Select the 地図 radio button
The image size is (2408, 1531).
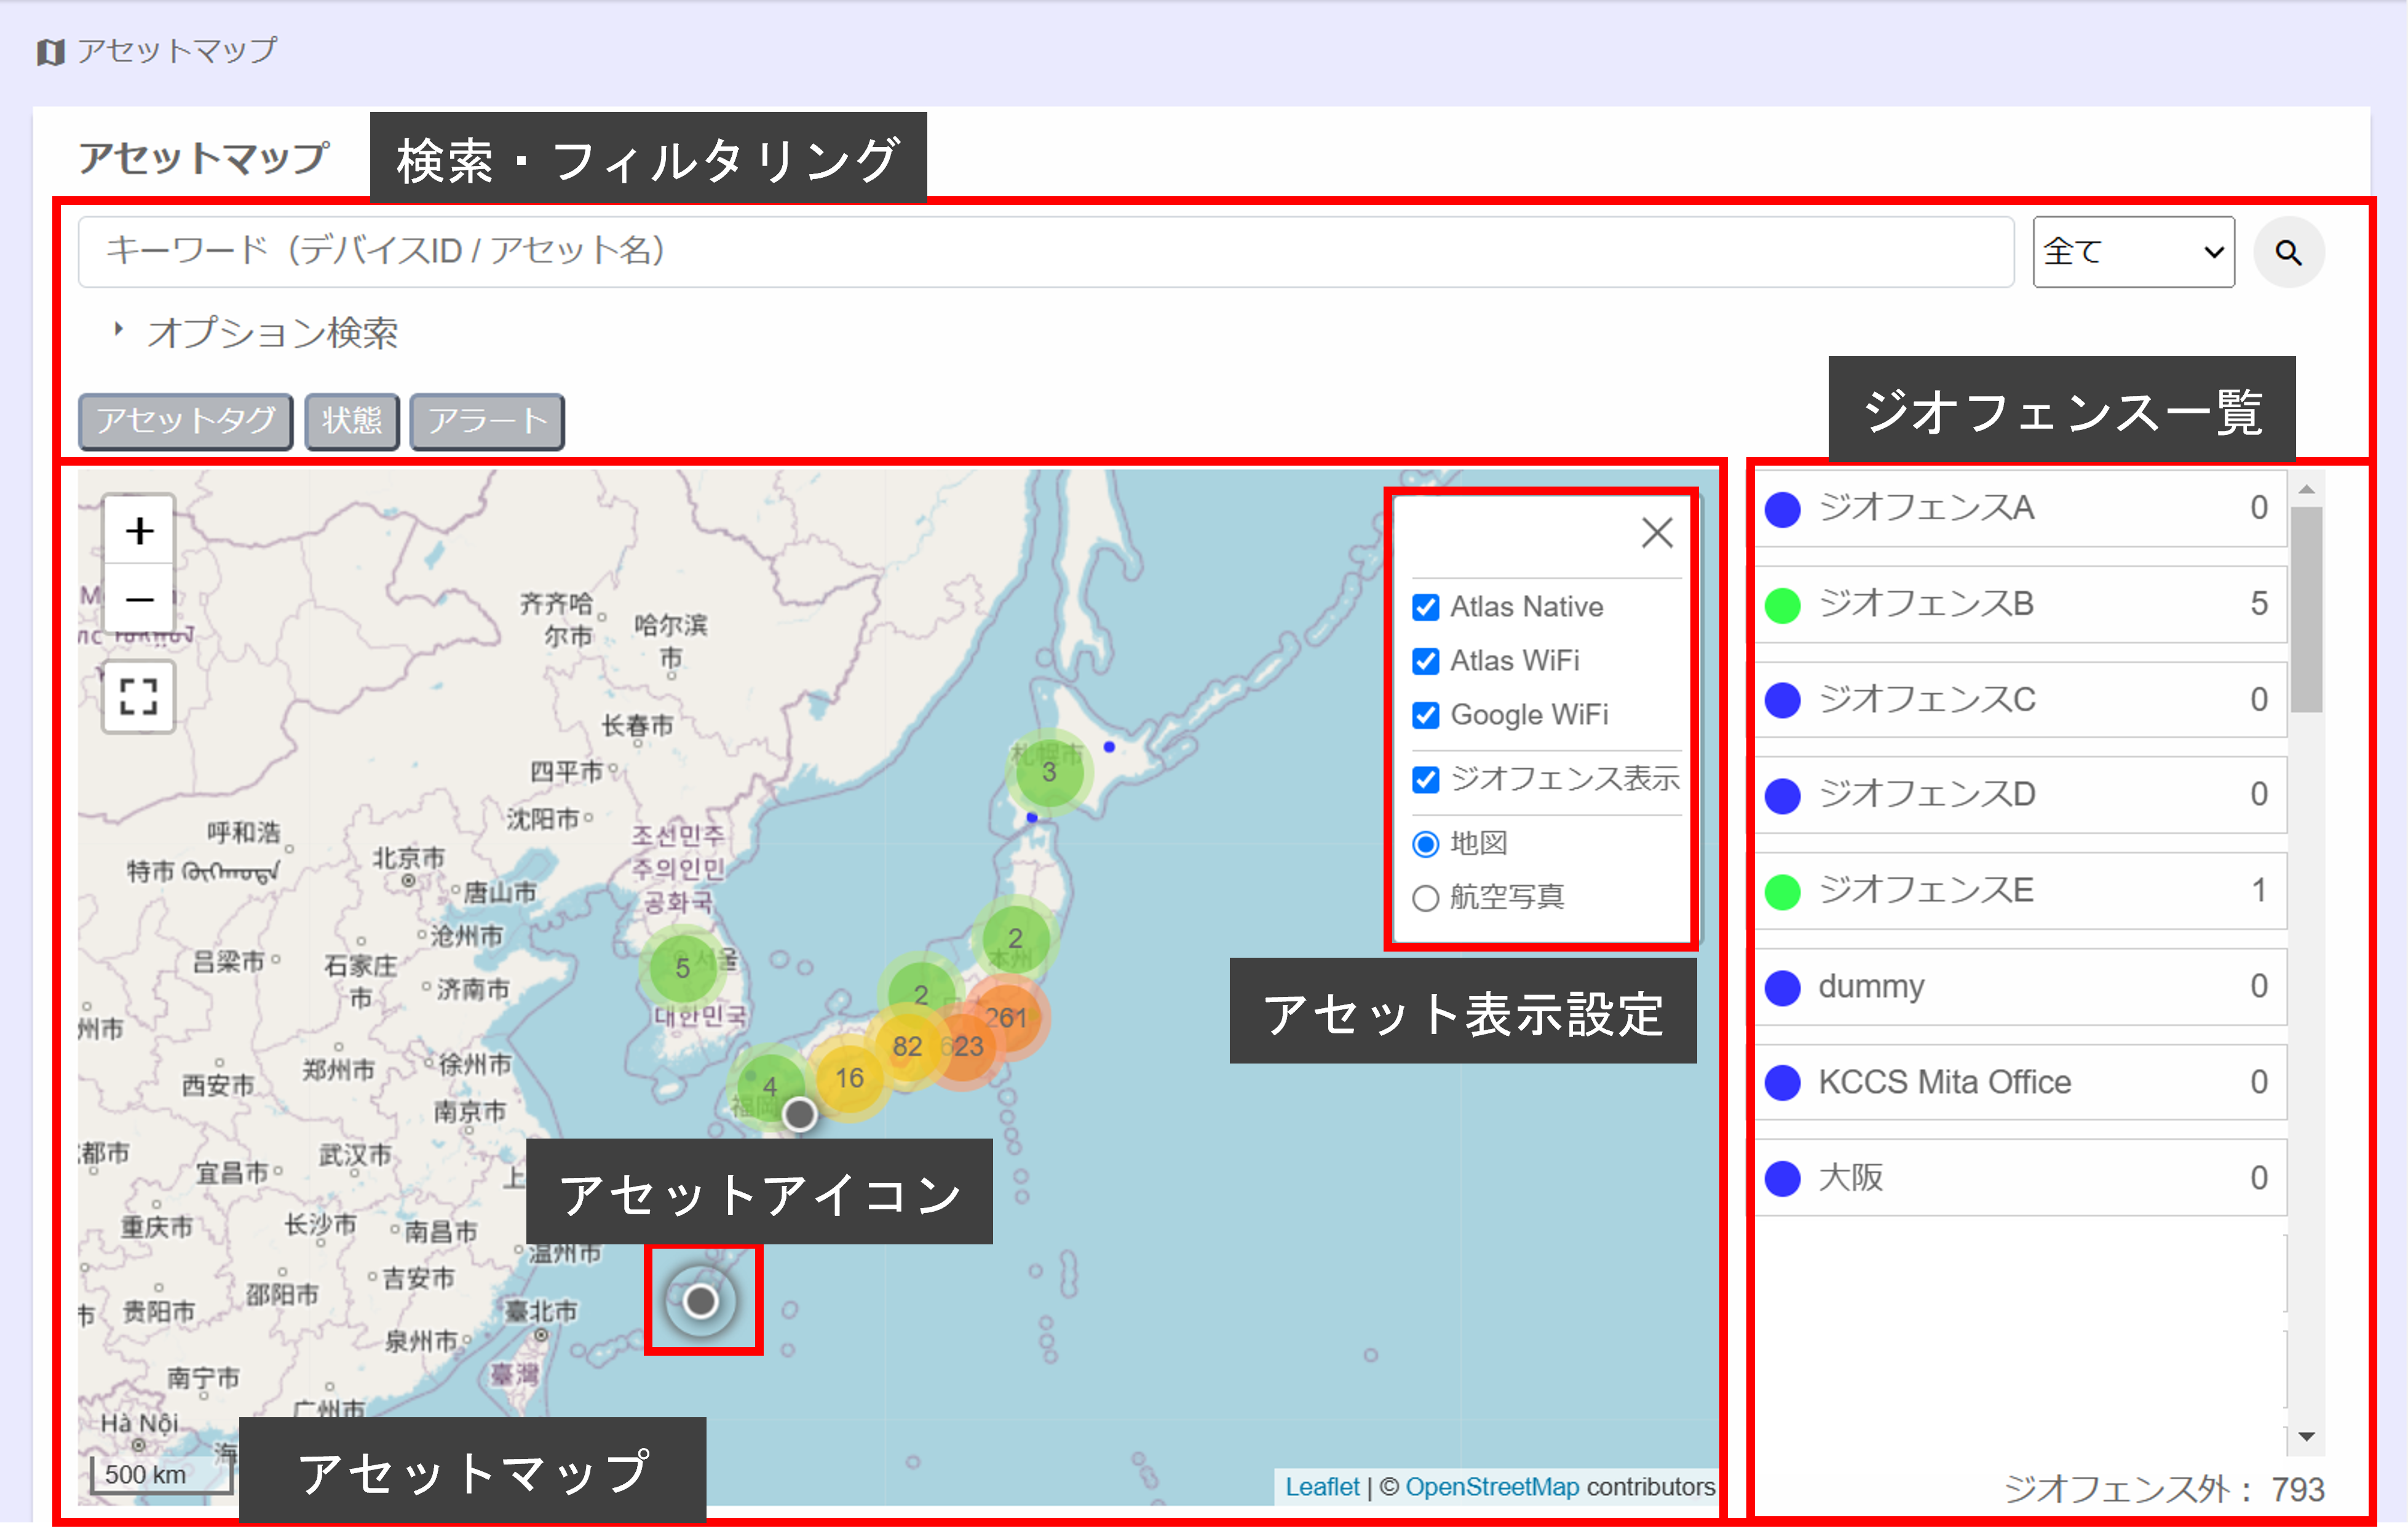(x=1425, y=844)
